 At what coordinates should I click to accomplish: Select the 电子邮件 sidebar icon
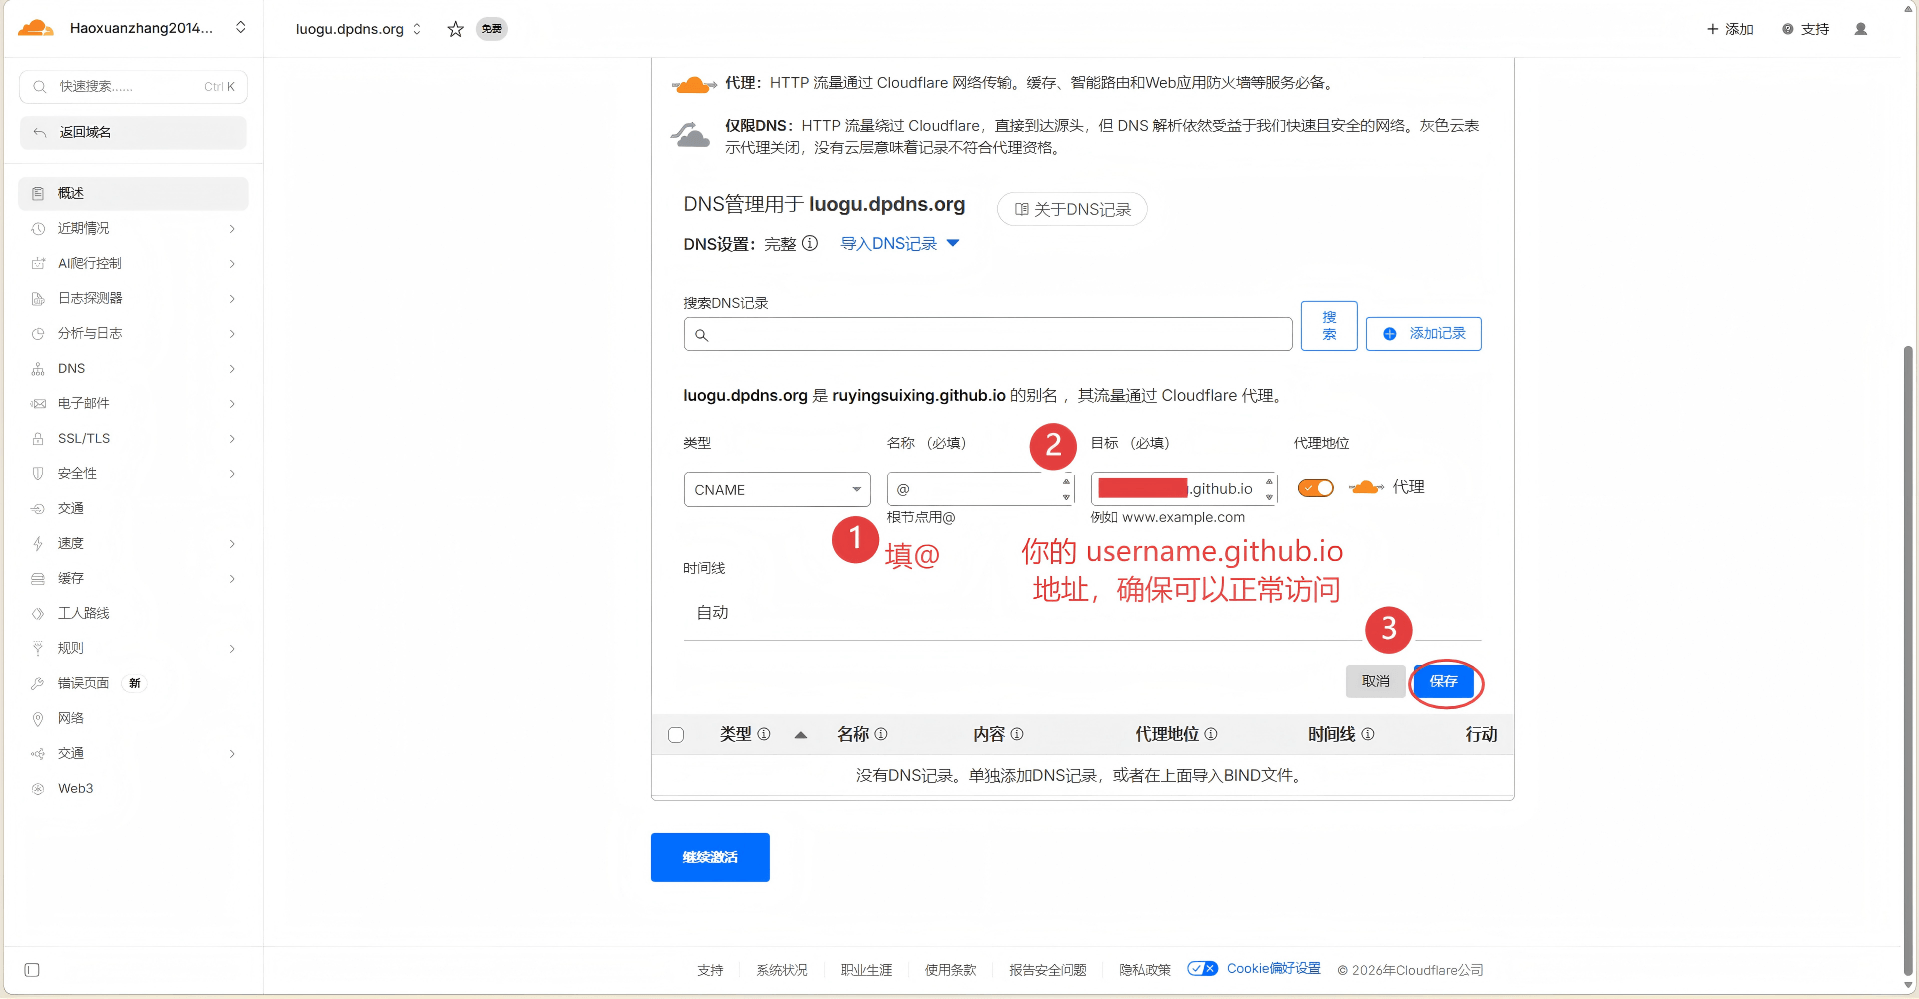pyautogui.click(x=37, y=403)
